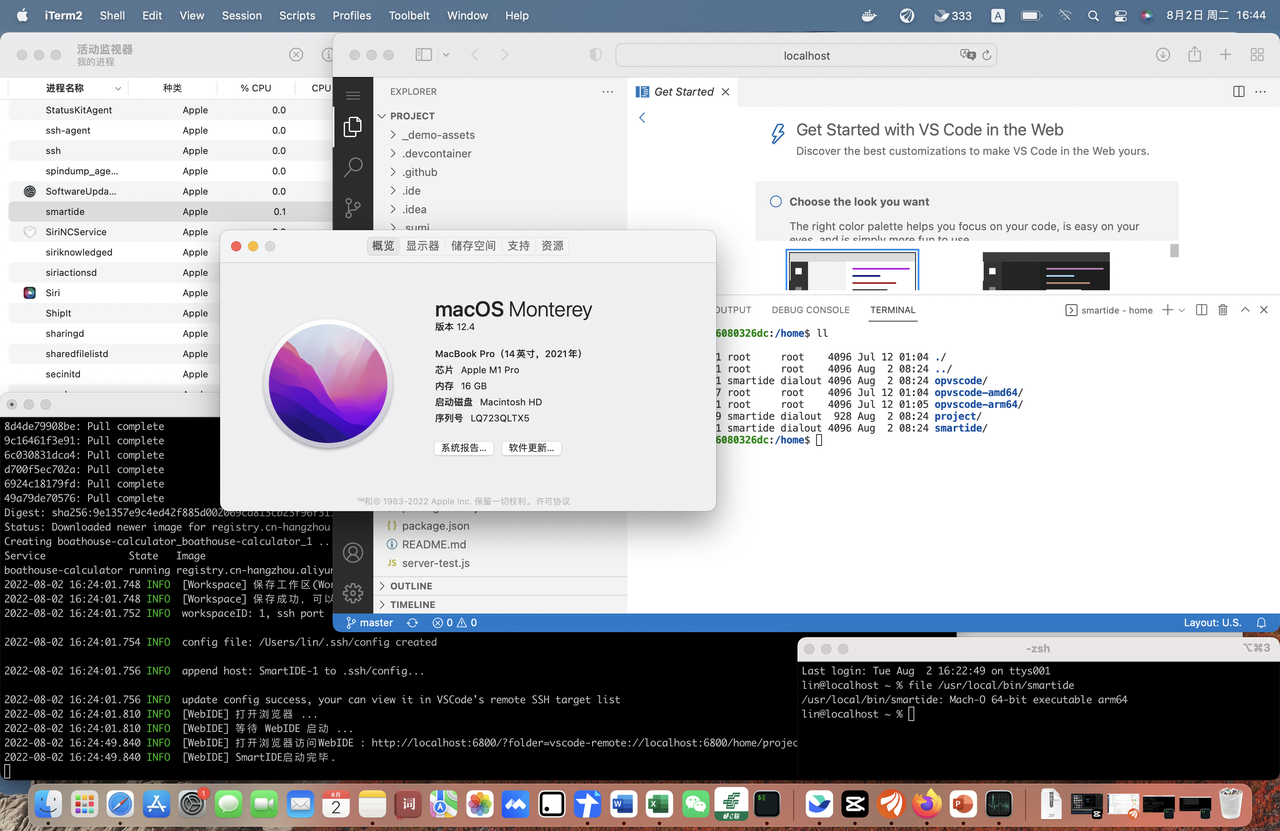Select the smartide process row
This screenshot has height=831, width=1280.
tap(170, 211)
